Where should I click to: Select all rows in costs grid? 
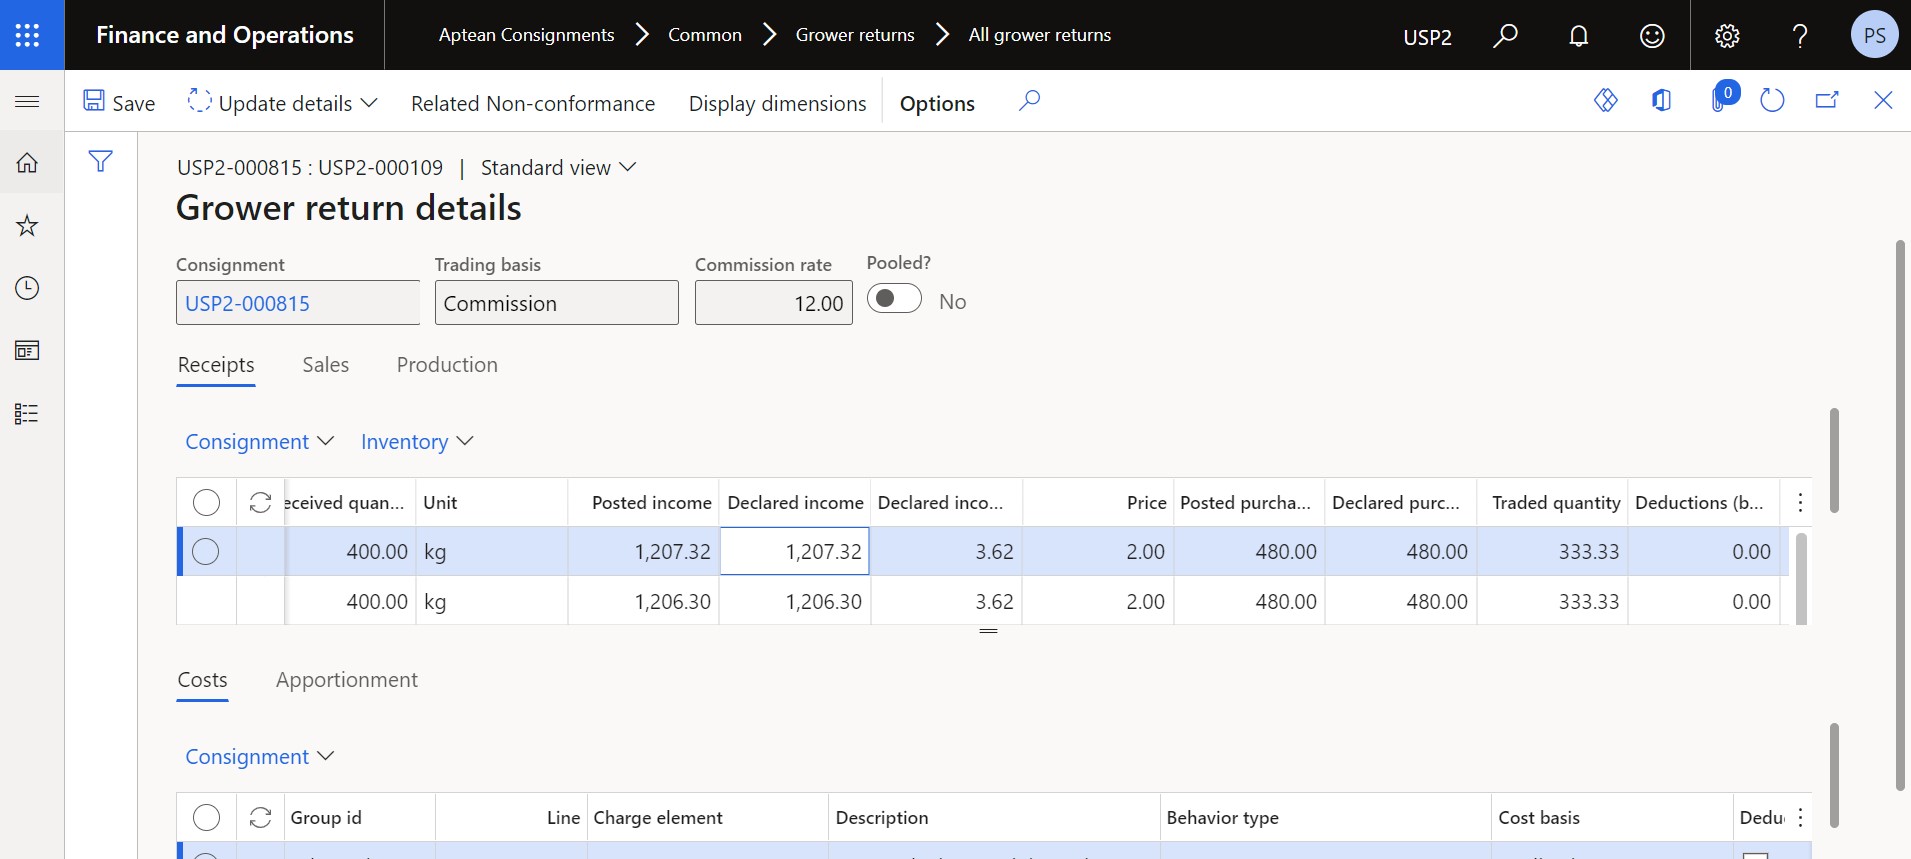(206, 818)
